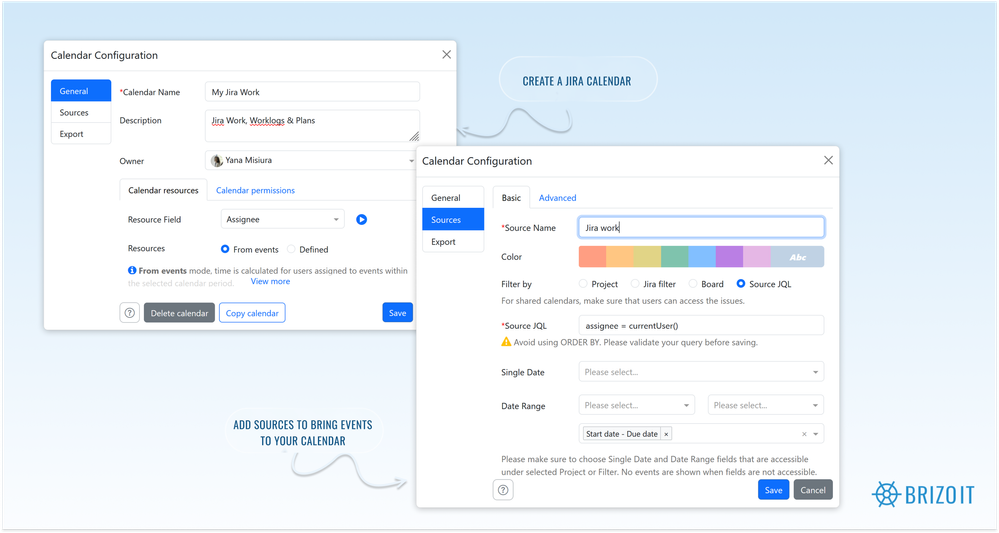Cancel the Sources configuration dialog

coord(813,490)
